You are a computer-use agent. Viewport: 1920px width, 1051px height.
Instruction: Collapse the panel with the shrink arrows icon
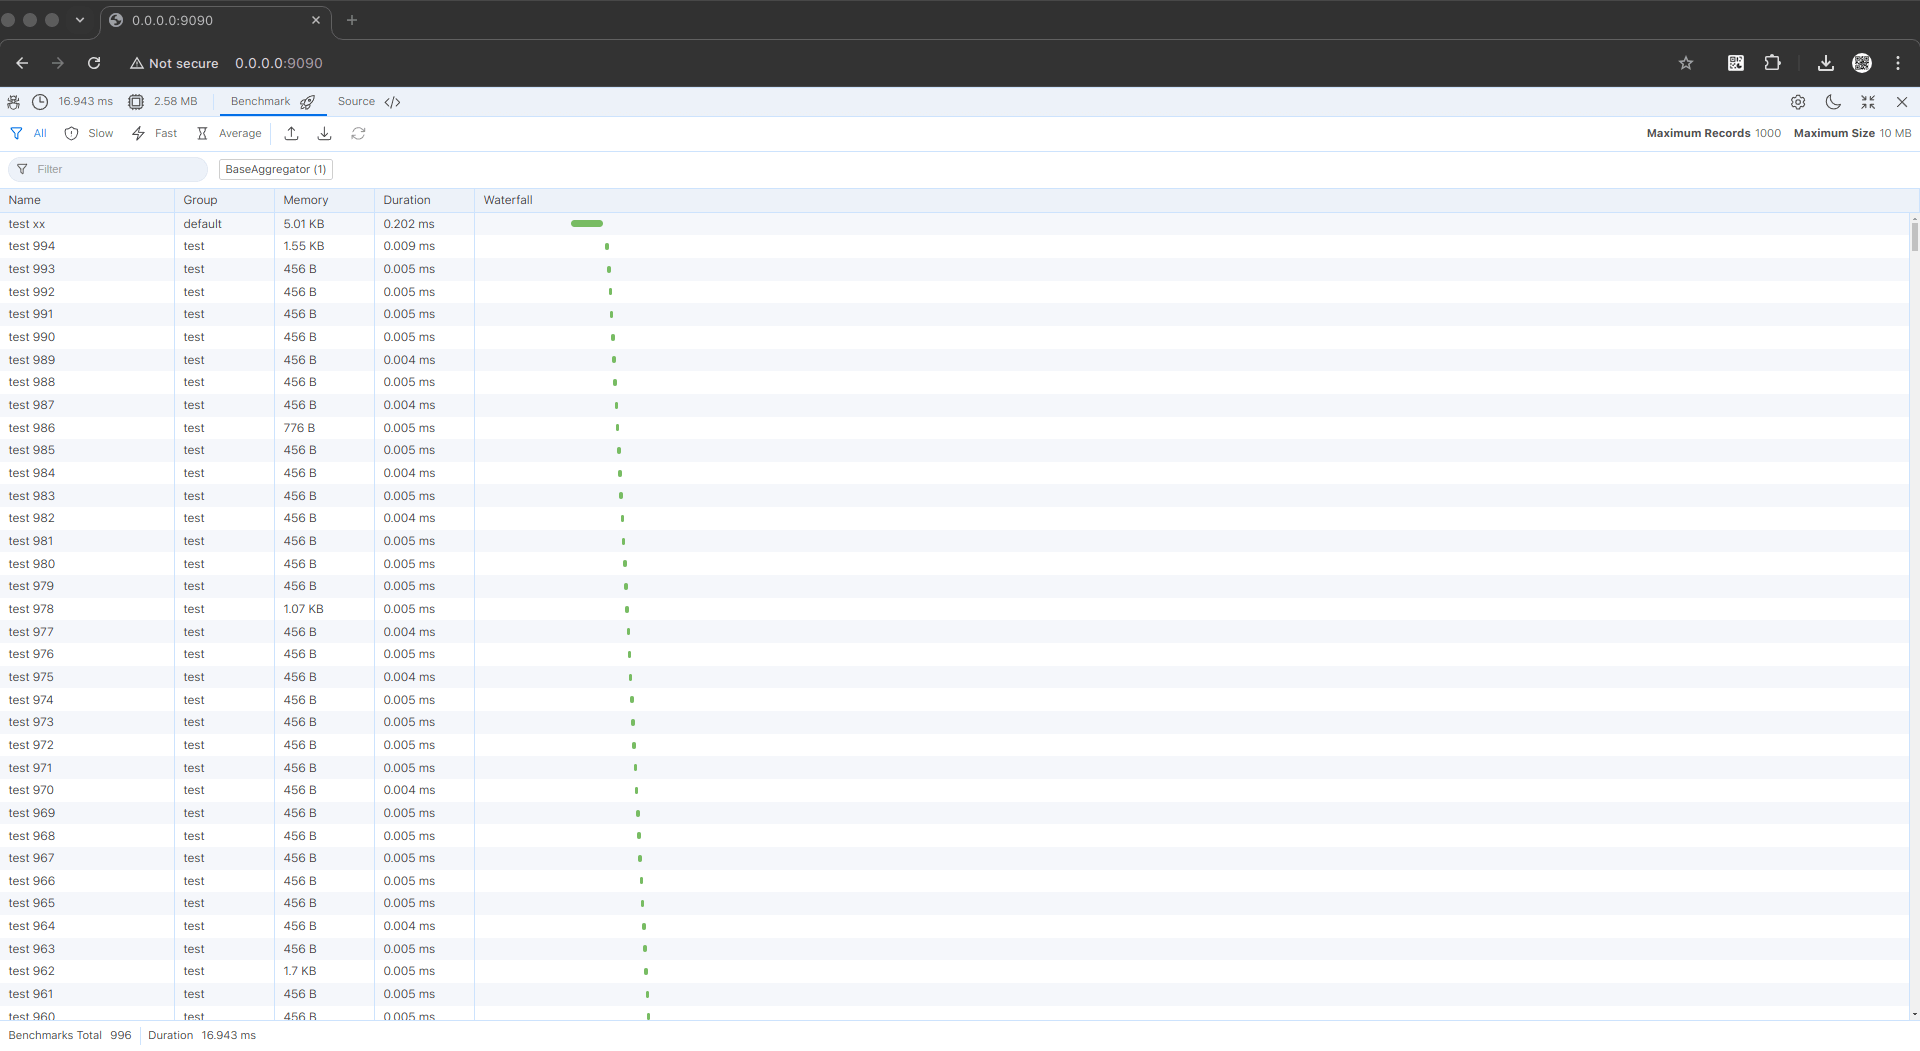pos(1867,102)
